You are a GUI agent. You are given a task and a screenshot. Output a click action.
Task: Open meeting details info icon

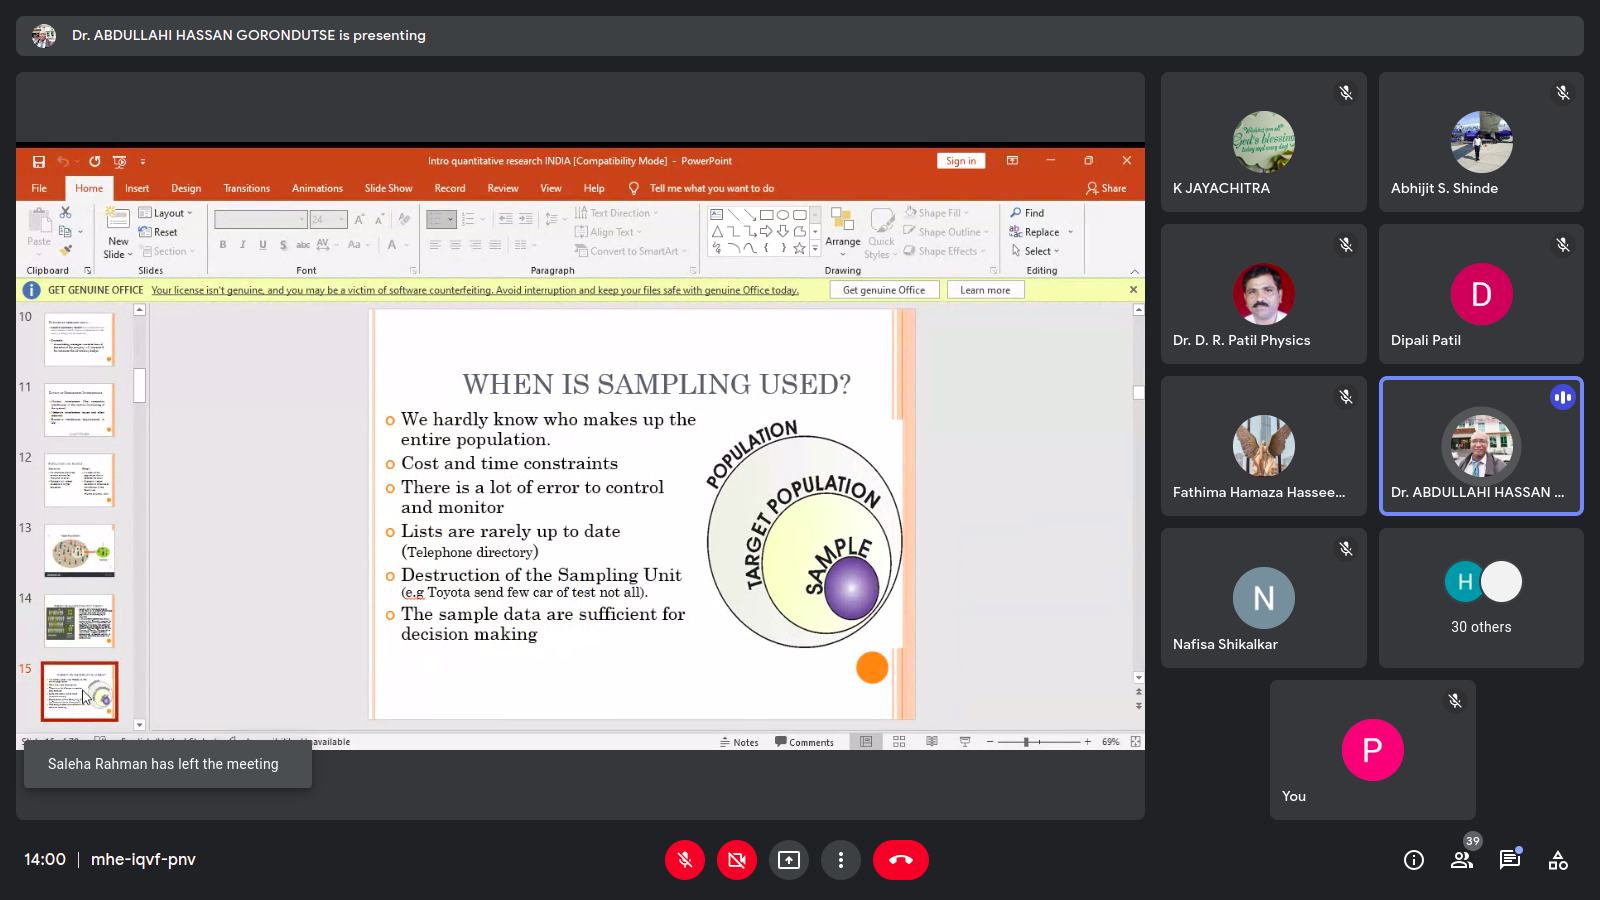point(1414,860)
